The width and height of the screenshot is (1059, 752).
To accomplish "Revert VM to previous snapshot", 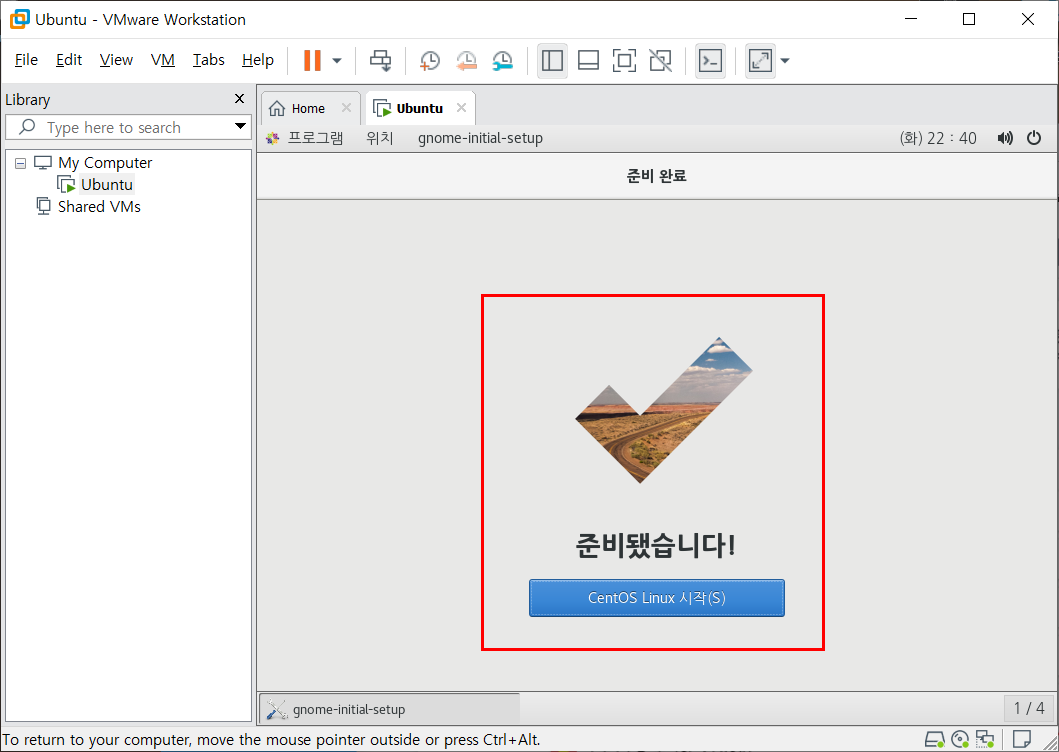I will coord(466,60).
